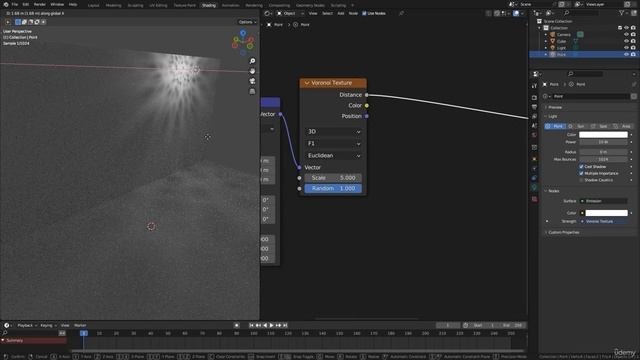Click the viewport pan hand icon
640x360 pixels.
(x=252, y=71)
